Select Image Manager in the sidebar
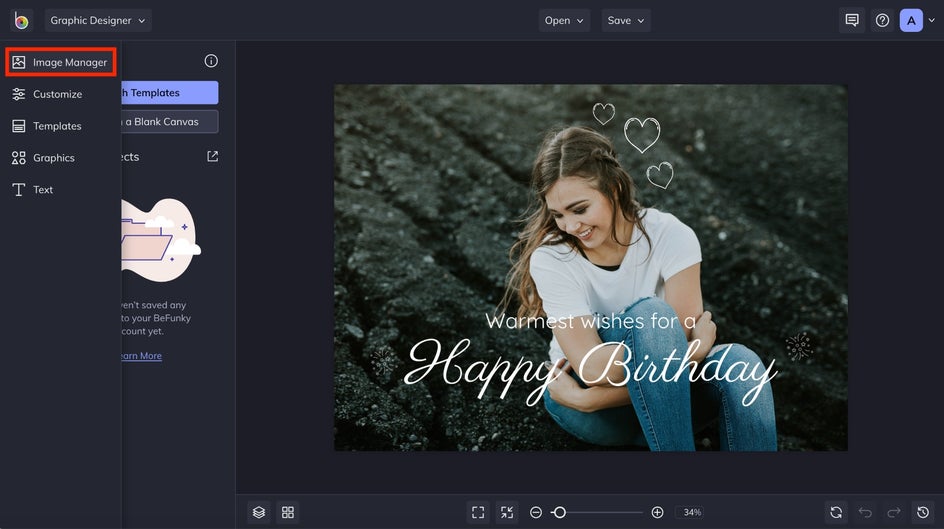 [x=60, y=62]
